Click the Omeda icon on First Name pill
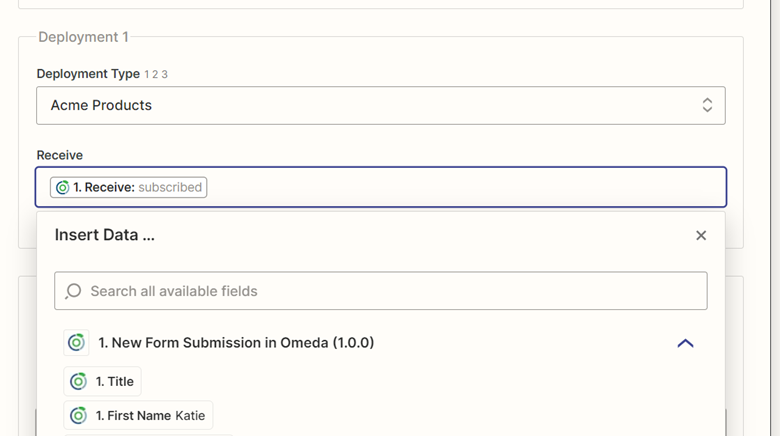 (x=78, y=415)
